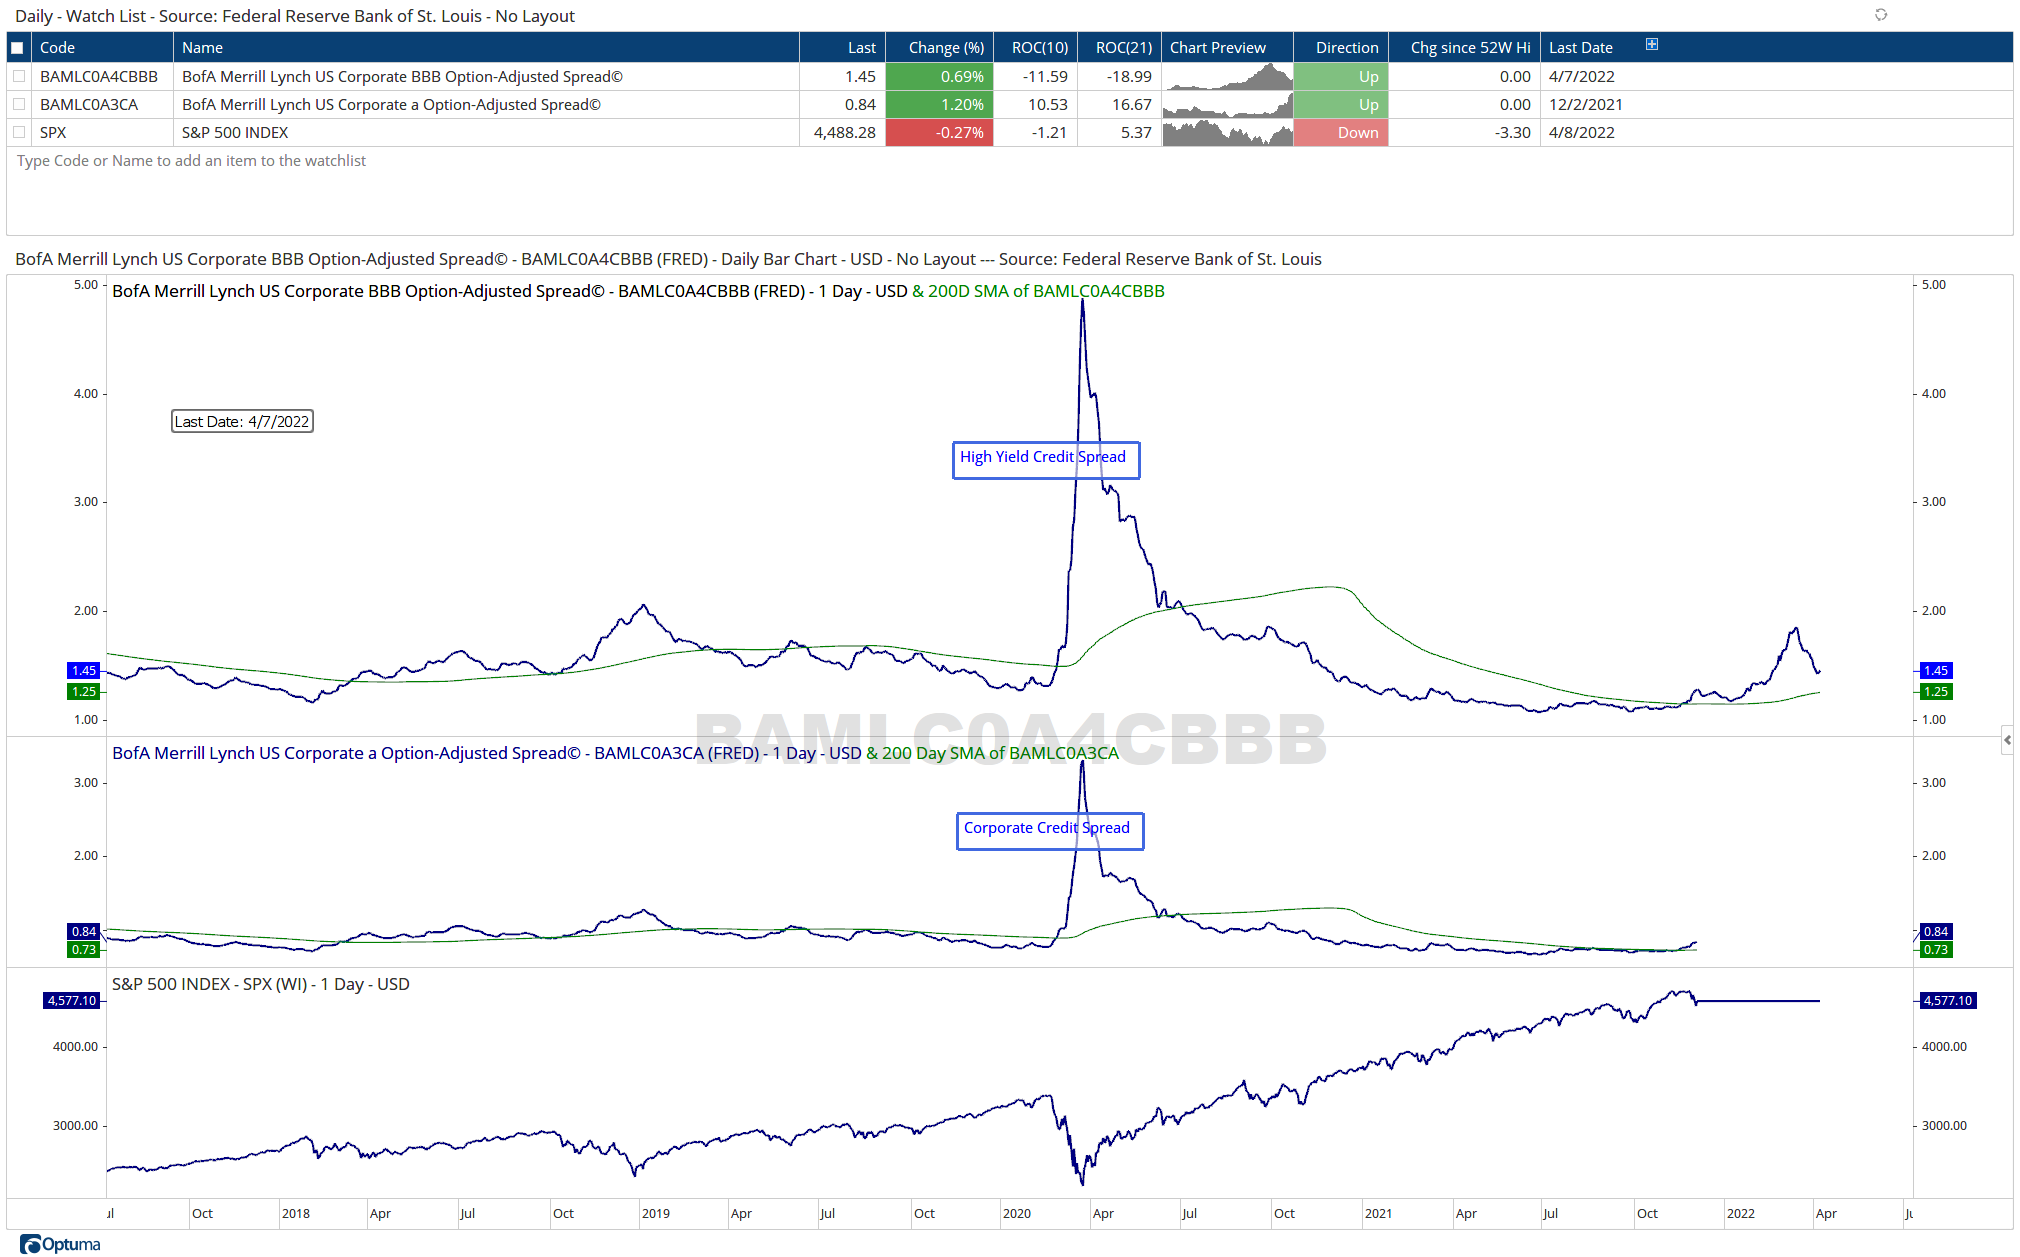The width and height of the screenshot is (2020, 1257).
Task: Open the SPX chart preview sparkline
Action: pos(1227,132)
